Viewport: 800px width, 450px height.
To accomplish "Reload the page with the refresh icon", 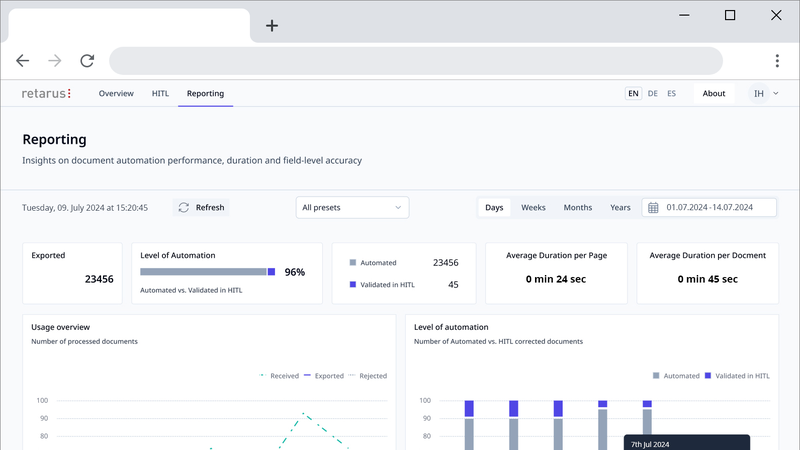I will point(87,61).
